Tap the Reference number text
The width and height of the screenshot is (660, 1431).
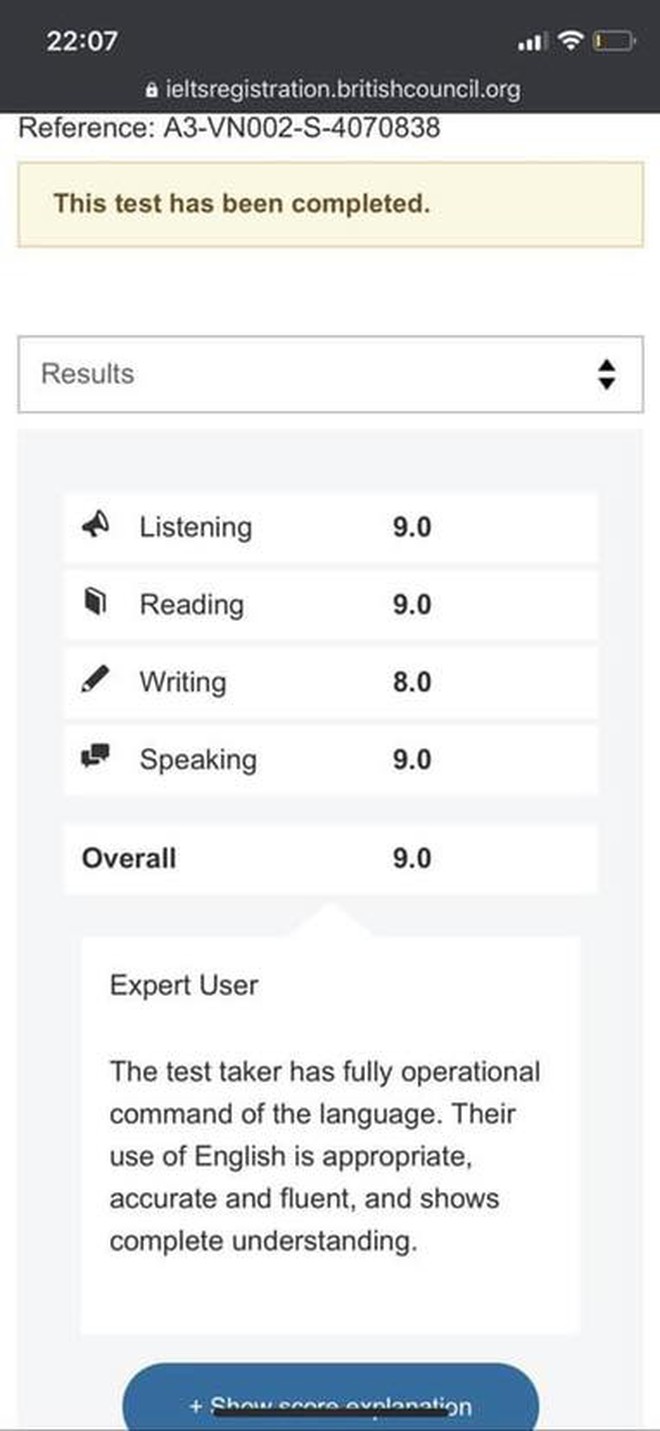coord(229,128)
